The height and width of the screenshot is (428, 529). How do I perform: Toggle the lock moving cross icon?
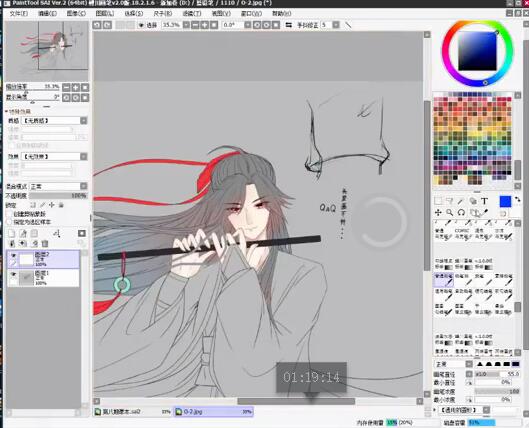click(x=52, y=205)
